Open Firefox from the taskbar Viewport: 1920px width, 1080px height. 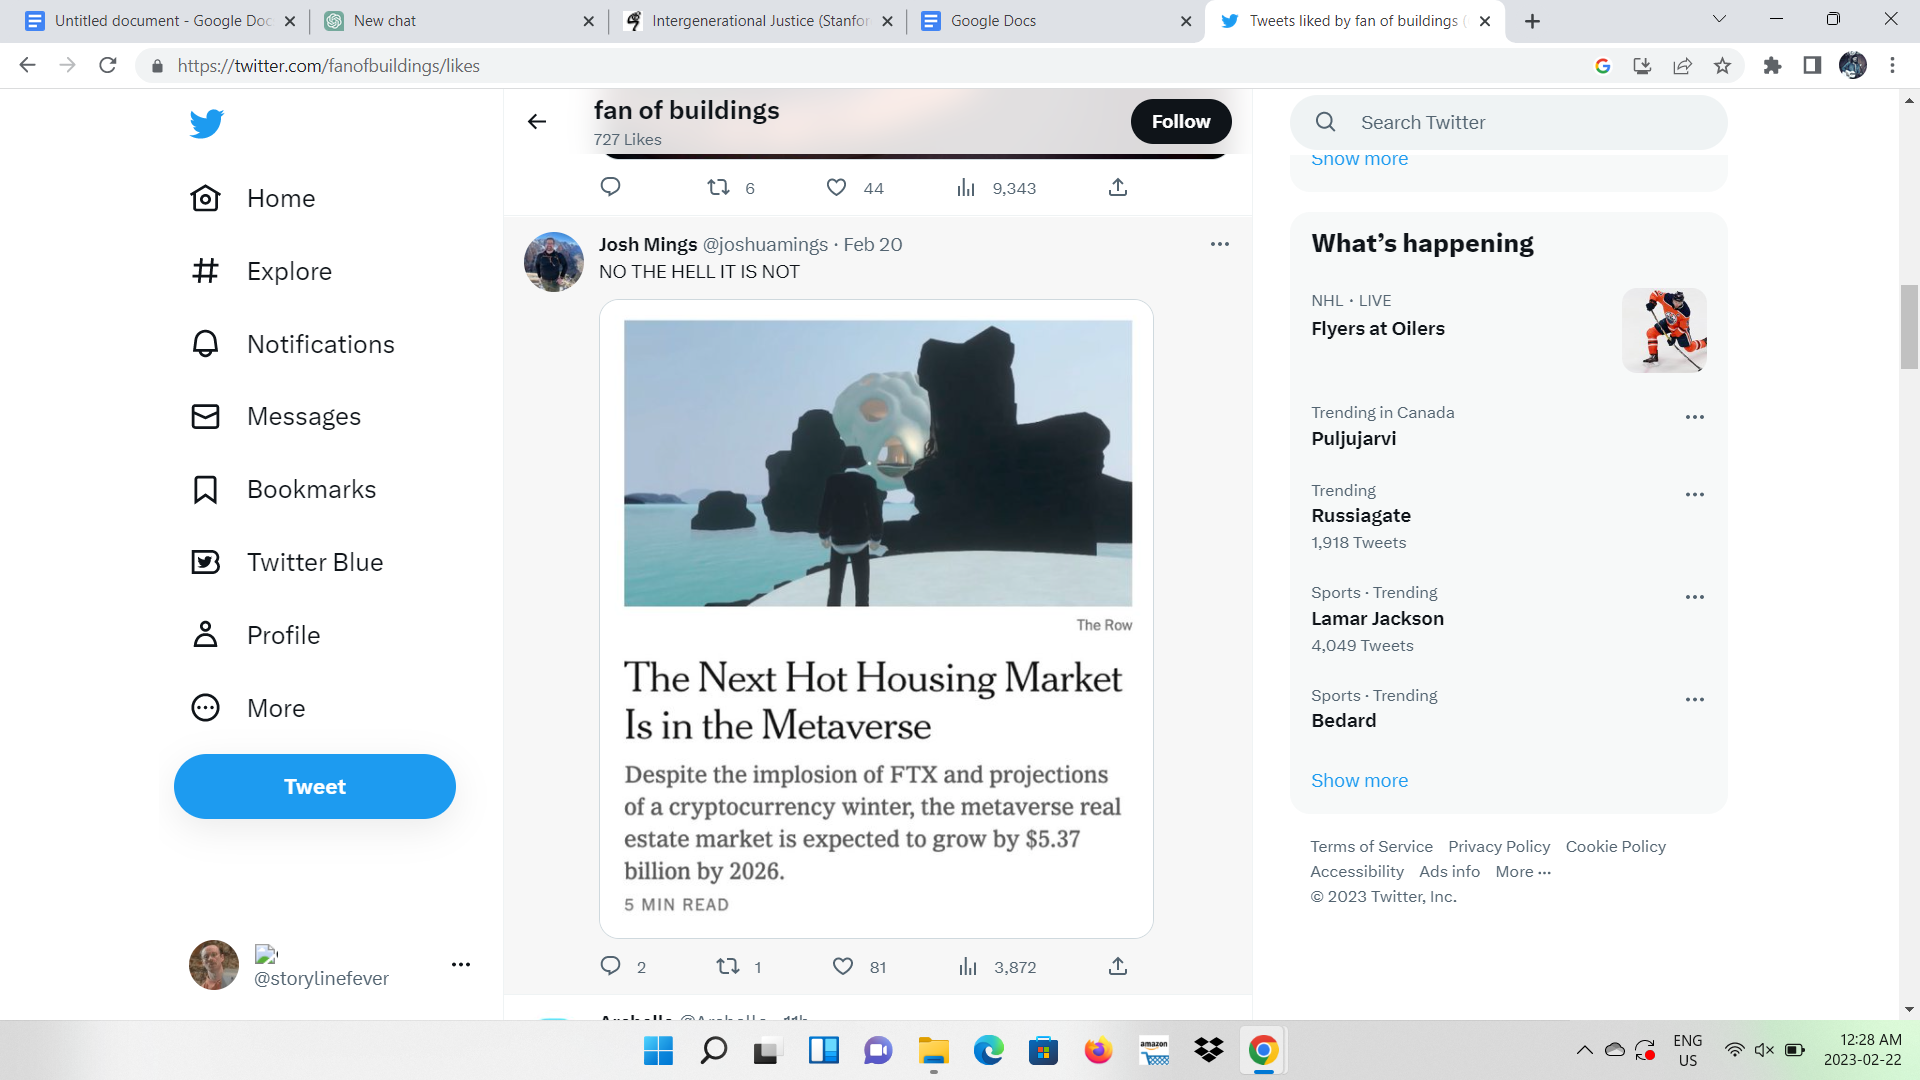[x=1098, y=1051]
